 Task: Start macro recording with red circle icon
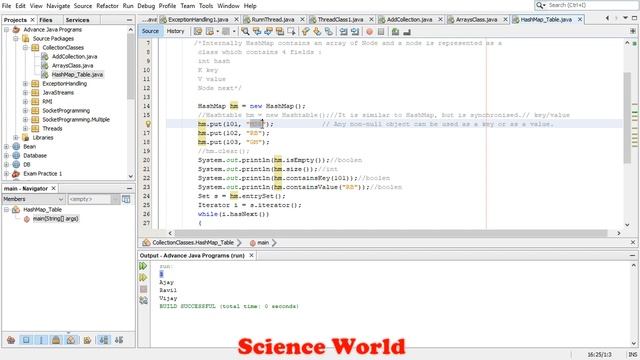[369, 31]
